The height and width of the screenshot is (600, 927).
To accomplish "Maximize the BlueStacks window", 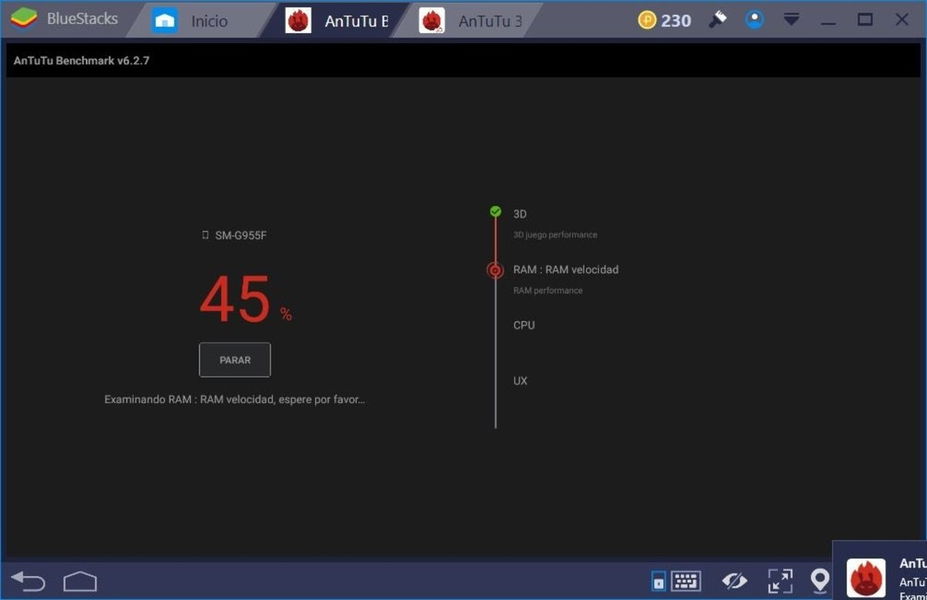I will (x=865, y=20).
